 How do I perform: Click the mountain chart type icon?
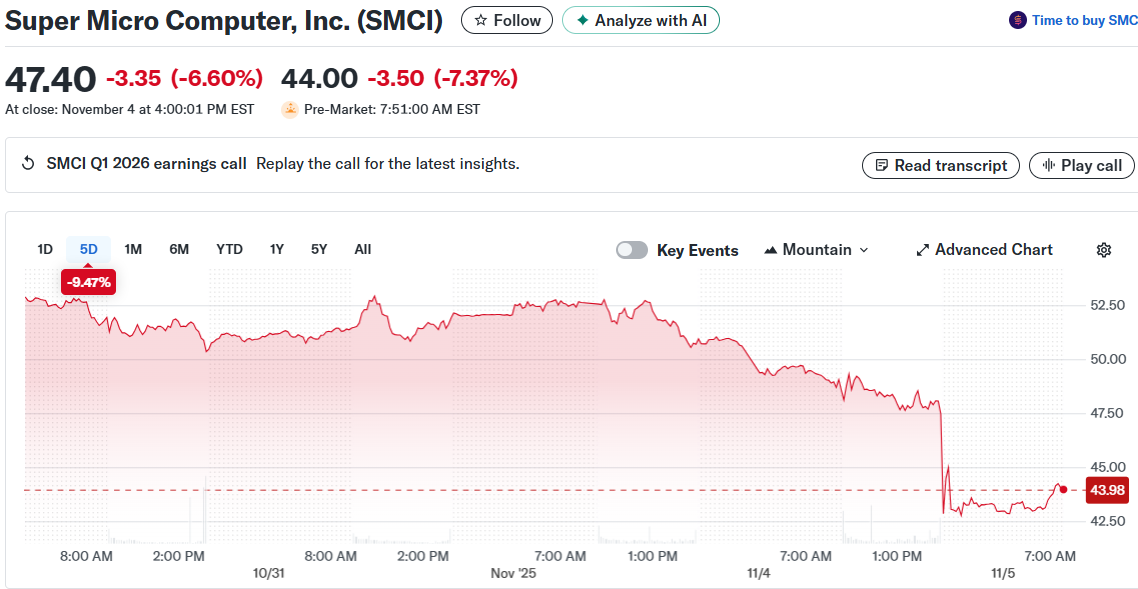(770, 250)
